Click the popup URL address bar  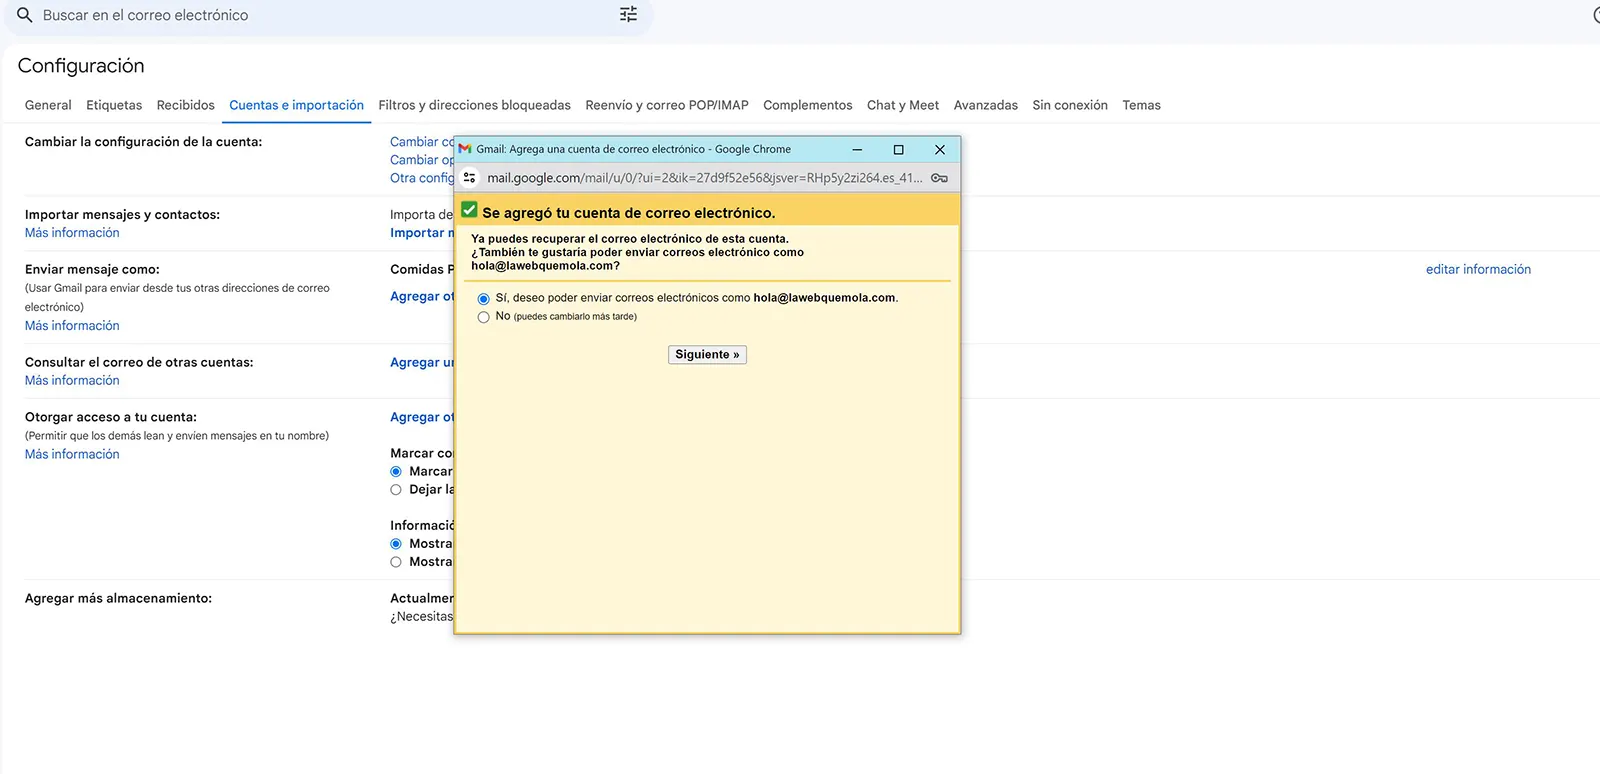[x=704, y=178]
